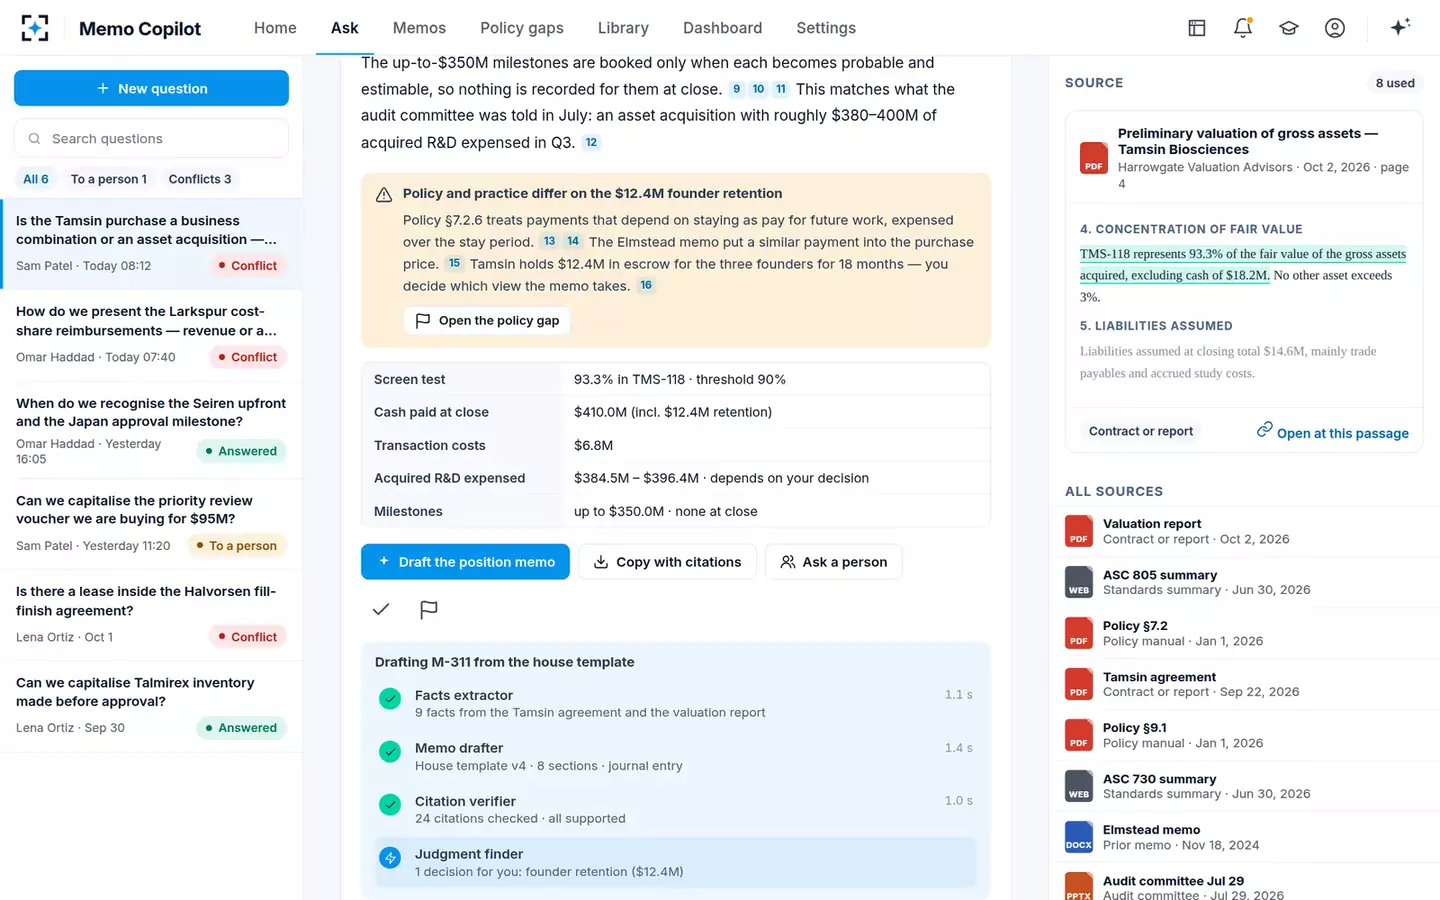Click the Policy §7.2 PDF icon

[1079, 633]
